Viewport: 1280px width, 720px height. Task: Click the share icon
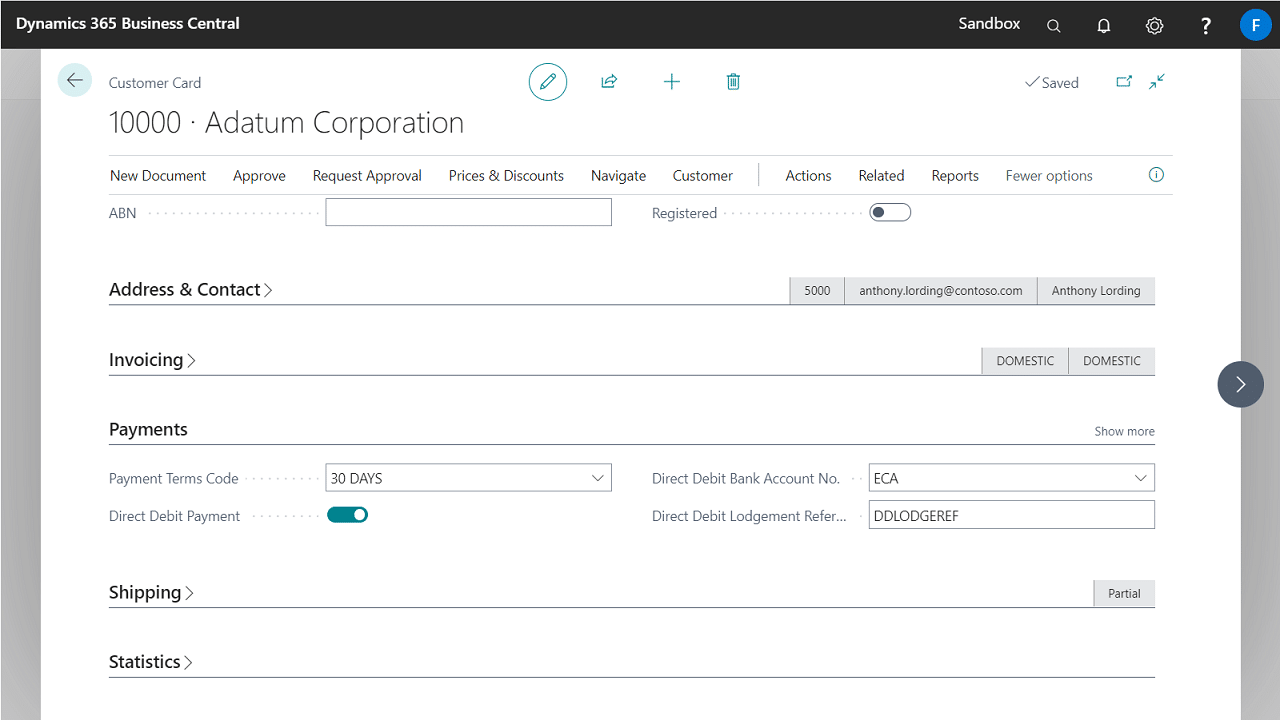pos(609,82)
